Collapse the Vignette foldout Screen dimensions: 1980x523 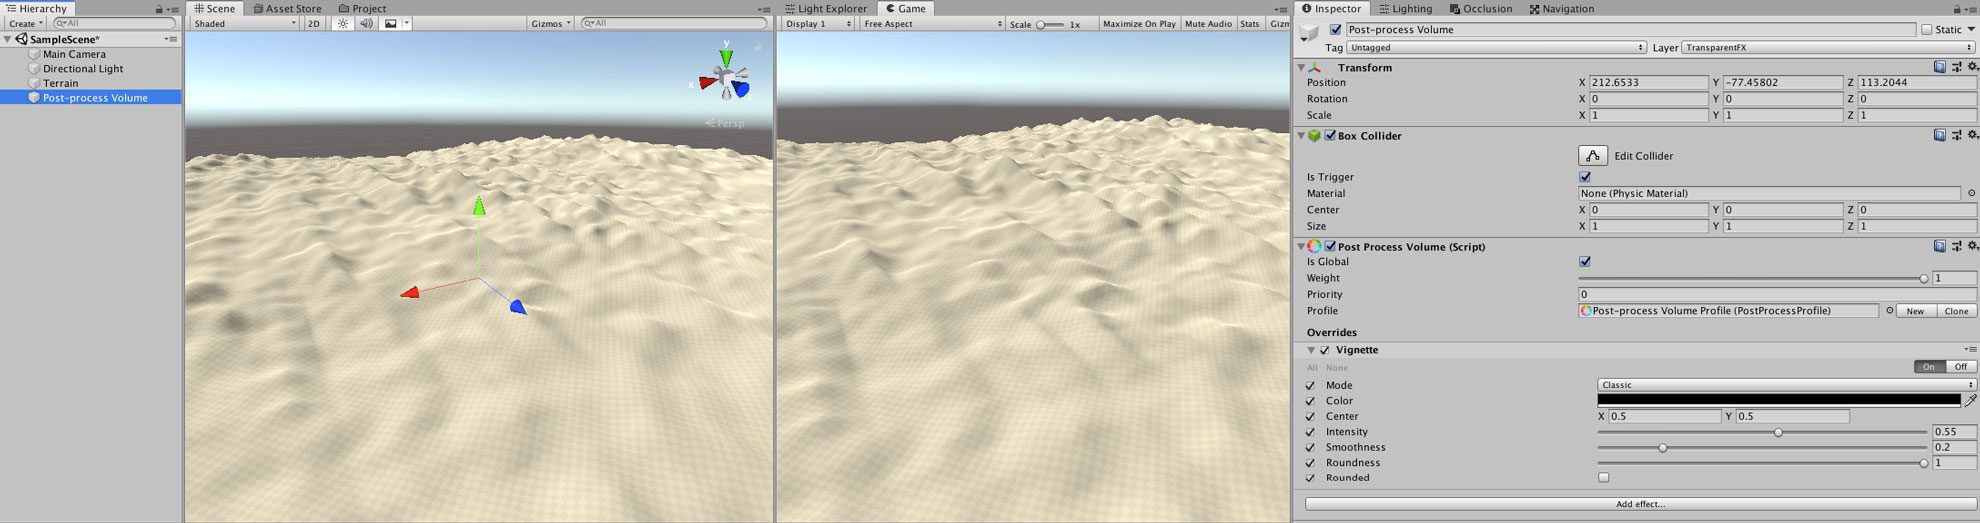(1311, 351)
